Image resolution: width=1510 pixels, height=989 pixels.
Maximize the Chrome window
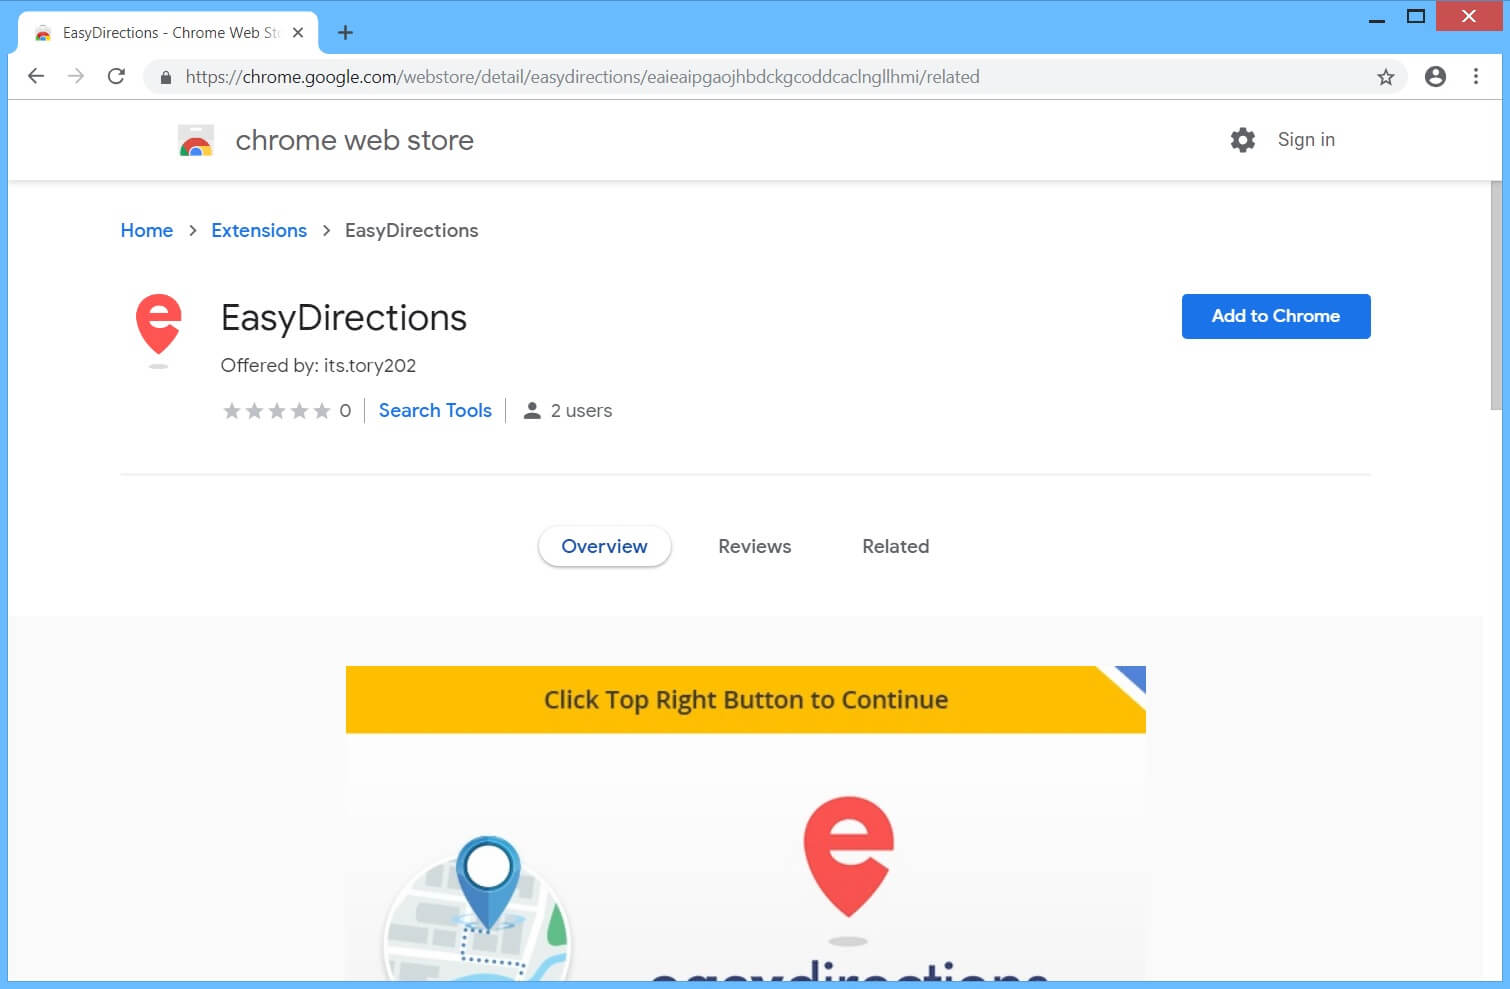1415,17
